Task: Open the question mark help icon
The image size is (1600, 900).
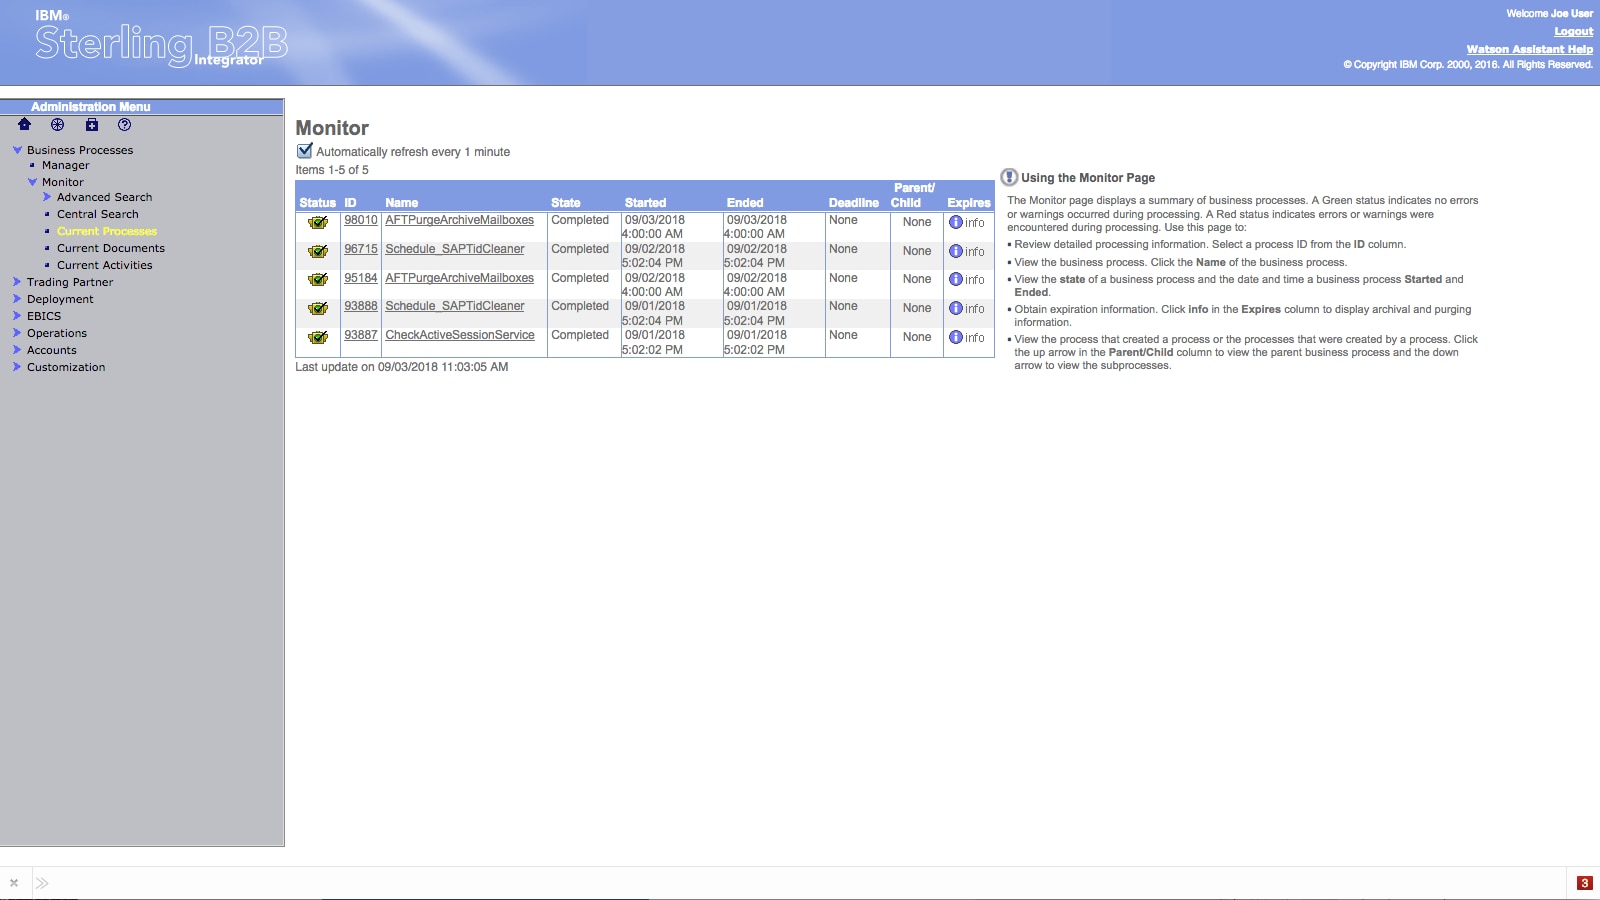Action: click(x=125, y=125)
